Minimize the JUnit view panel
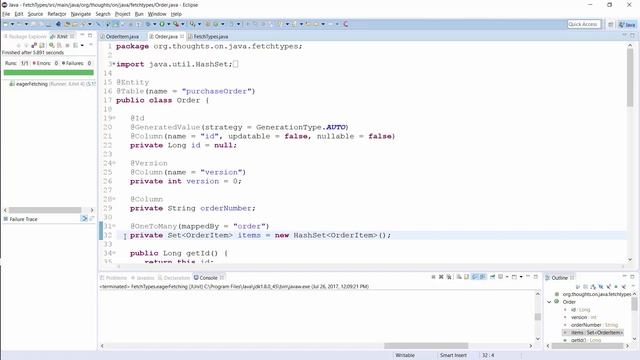This screenshot has height=360, width=640. coord(82,35)
